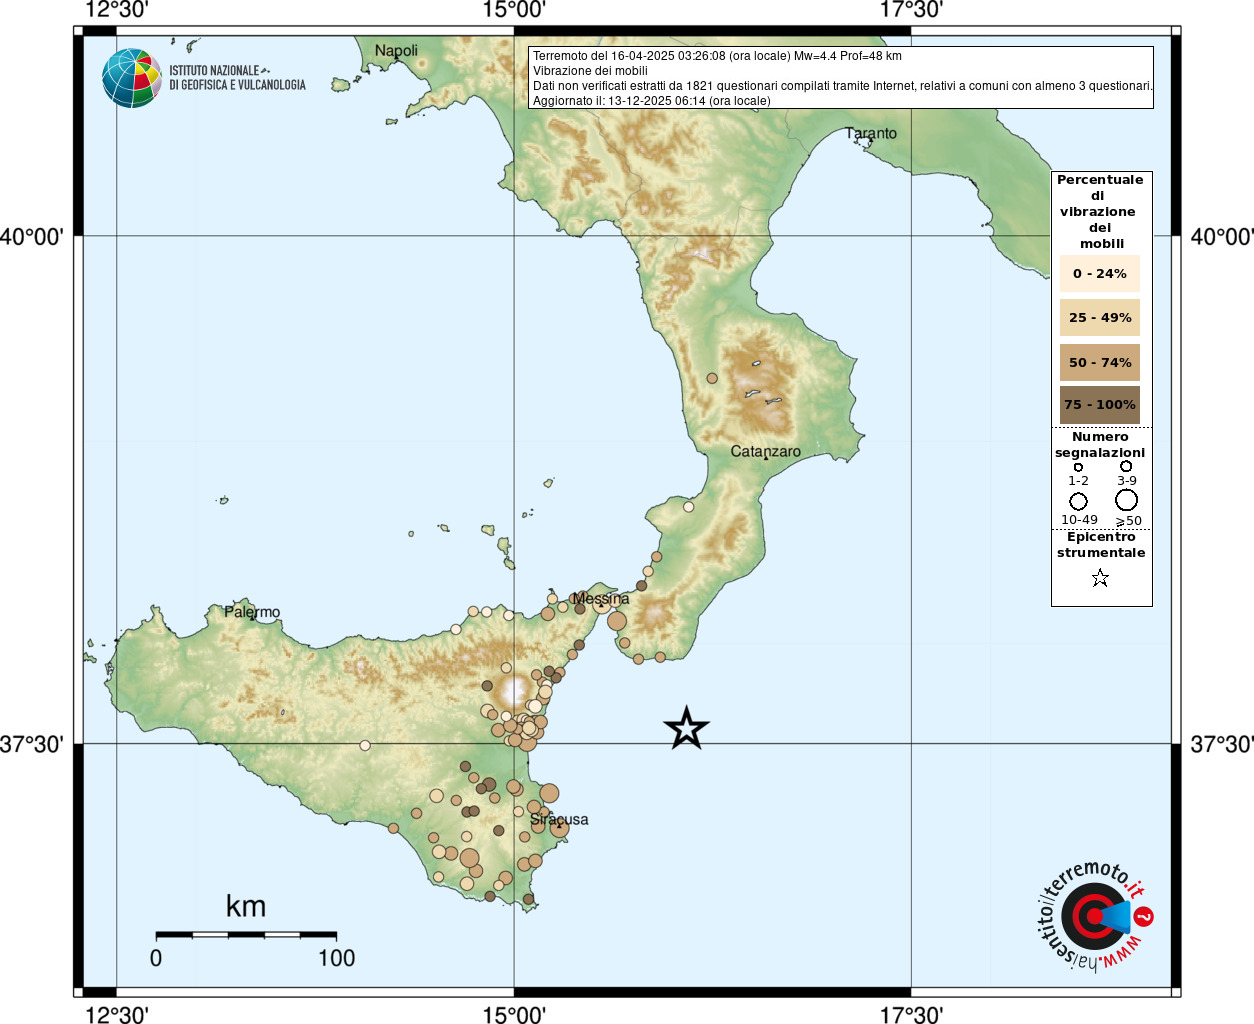Select the 1-2 reports circle in legend

[x=1078, y=467]
